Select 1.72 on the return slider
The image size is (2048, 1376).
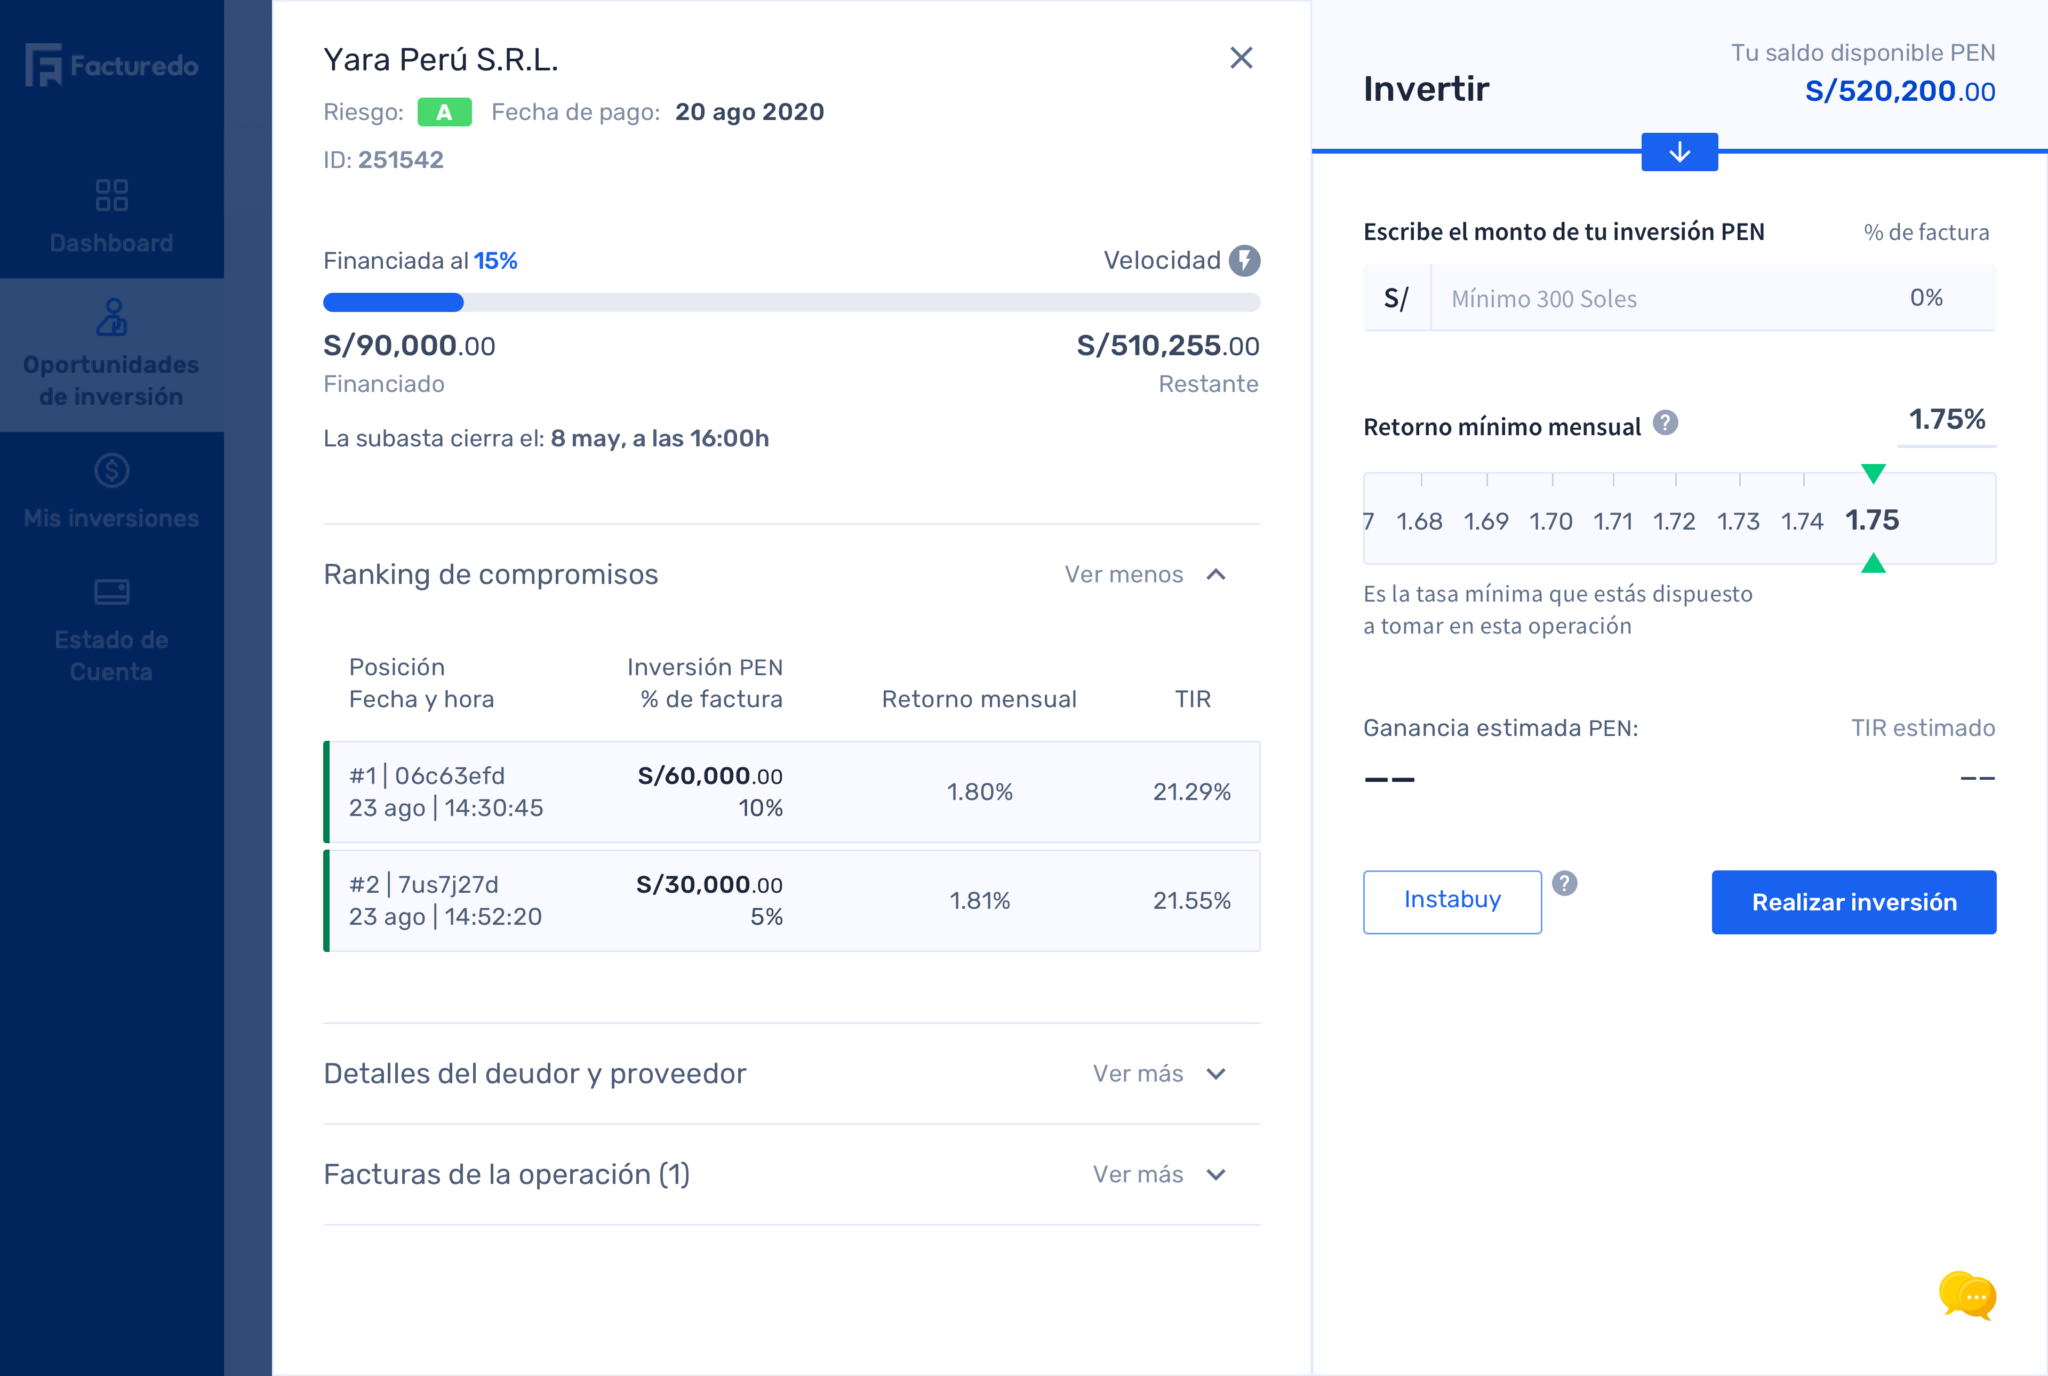click(x=1674, y=521)
